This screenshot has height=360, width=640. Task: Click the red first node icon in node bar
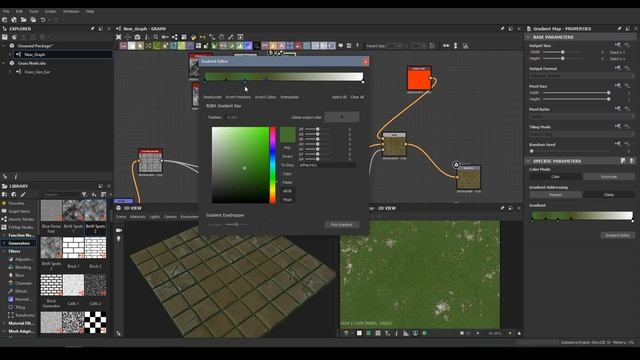tap(123, 46)
